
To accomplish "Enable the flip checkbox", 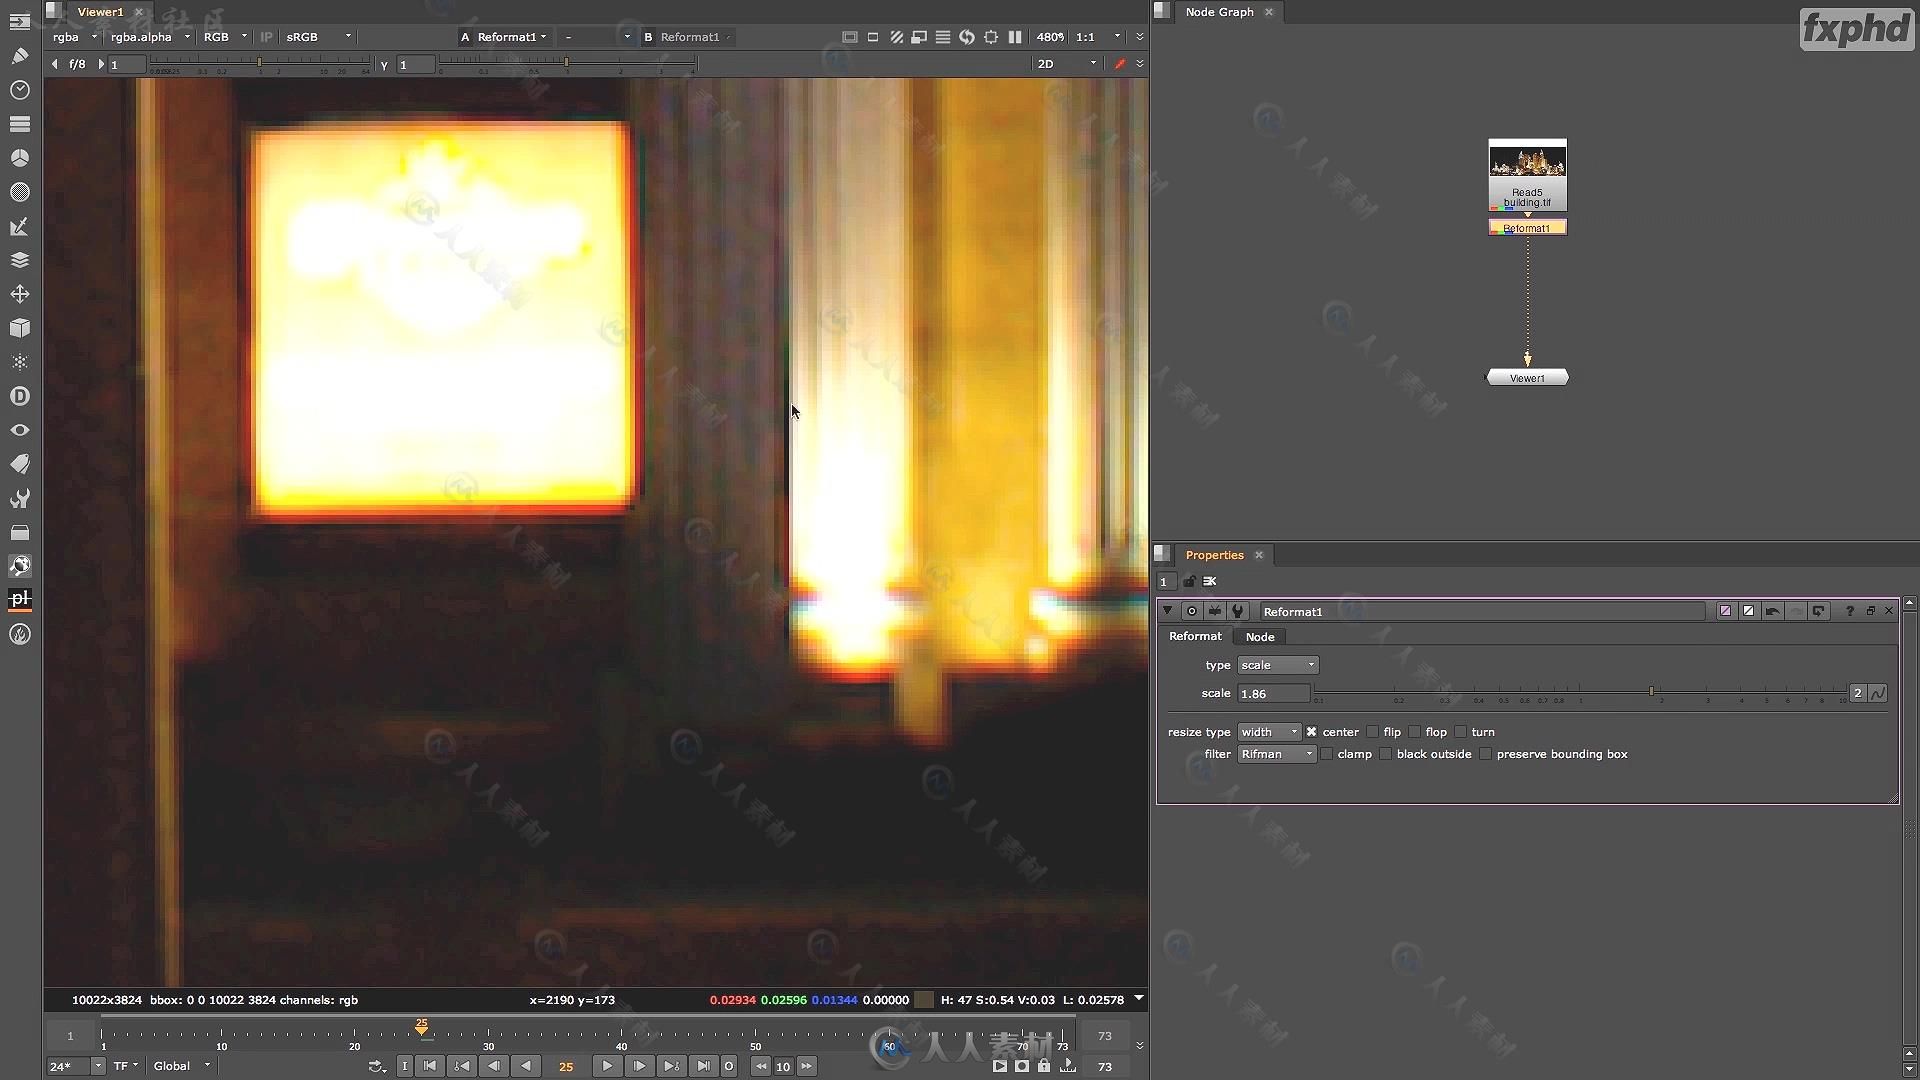I will pos(1372,732).
